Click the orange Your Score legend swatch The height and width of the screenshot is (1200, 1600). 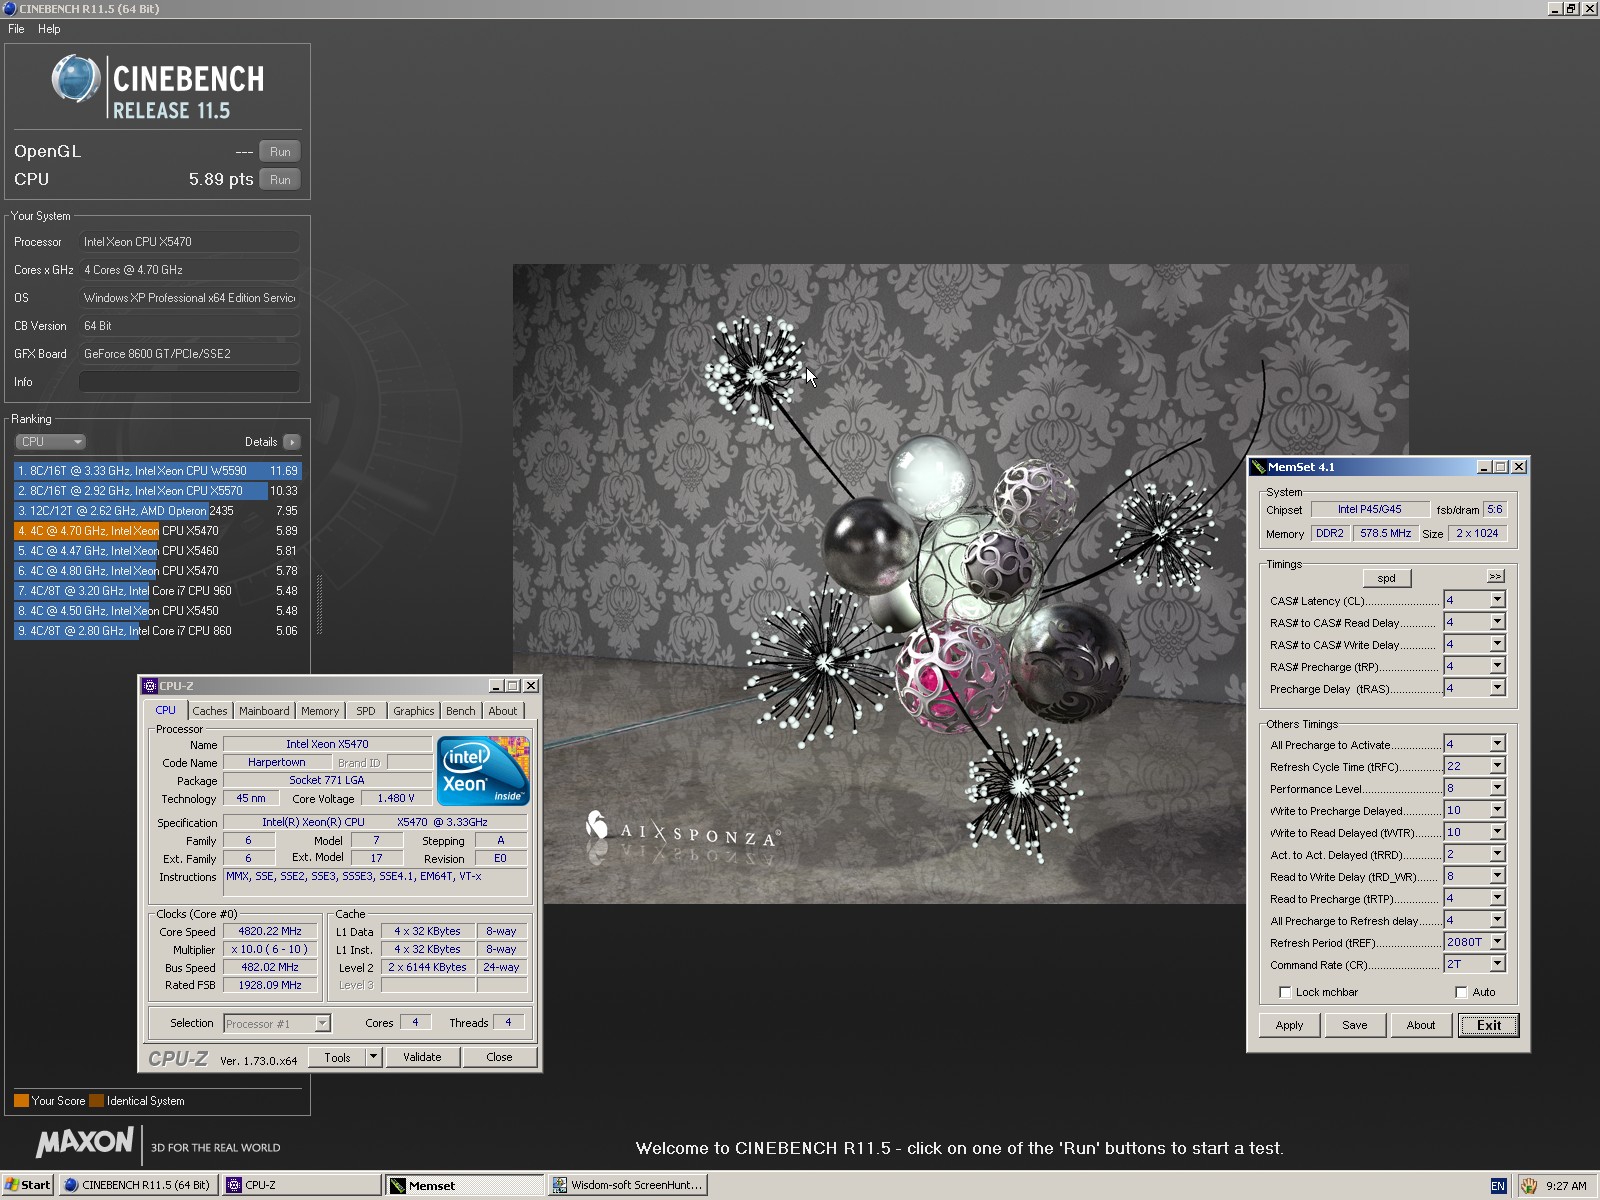coord(21,1101)
